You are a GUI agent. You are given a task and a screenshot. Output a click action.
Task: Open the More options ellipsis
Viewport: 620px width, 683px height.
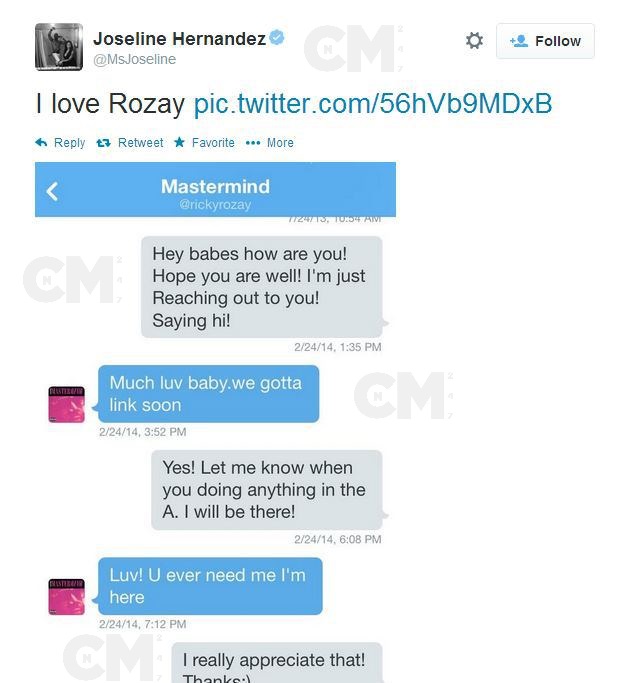(x=253, y=142)
